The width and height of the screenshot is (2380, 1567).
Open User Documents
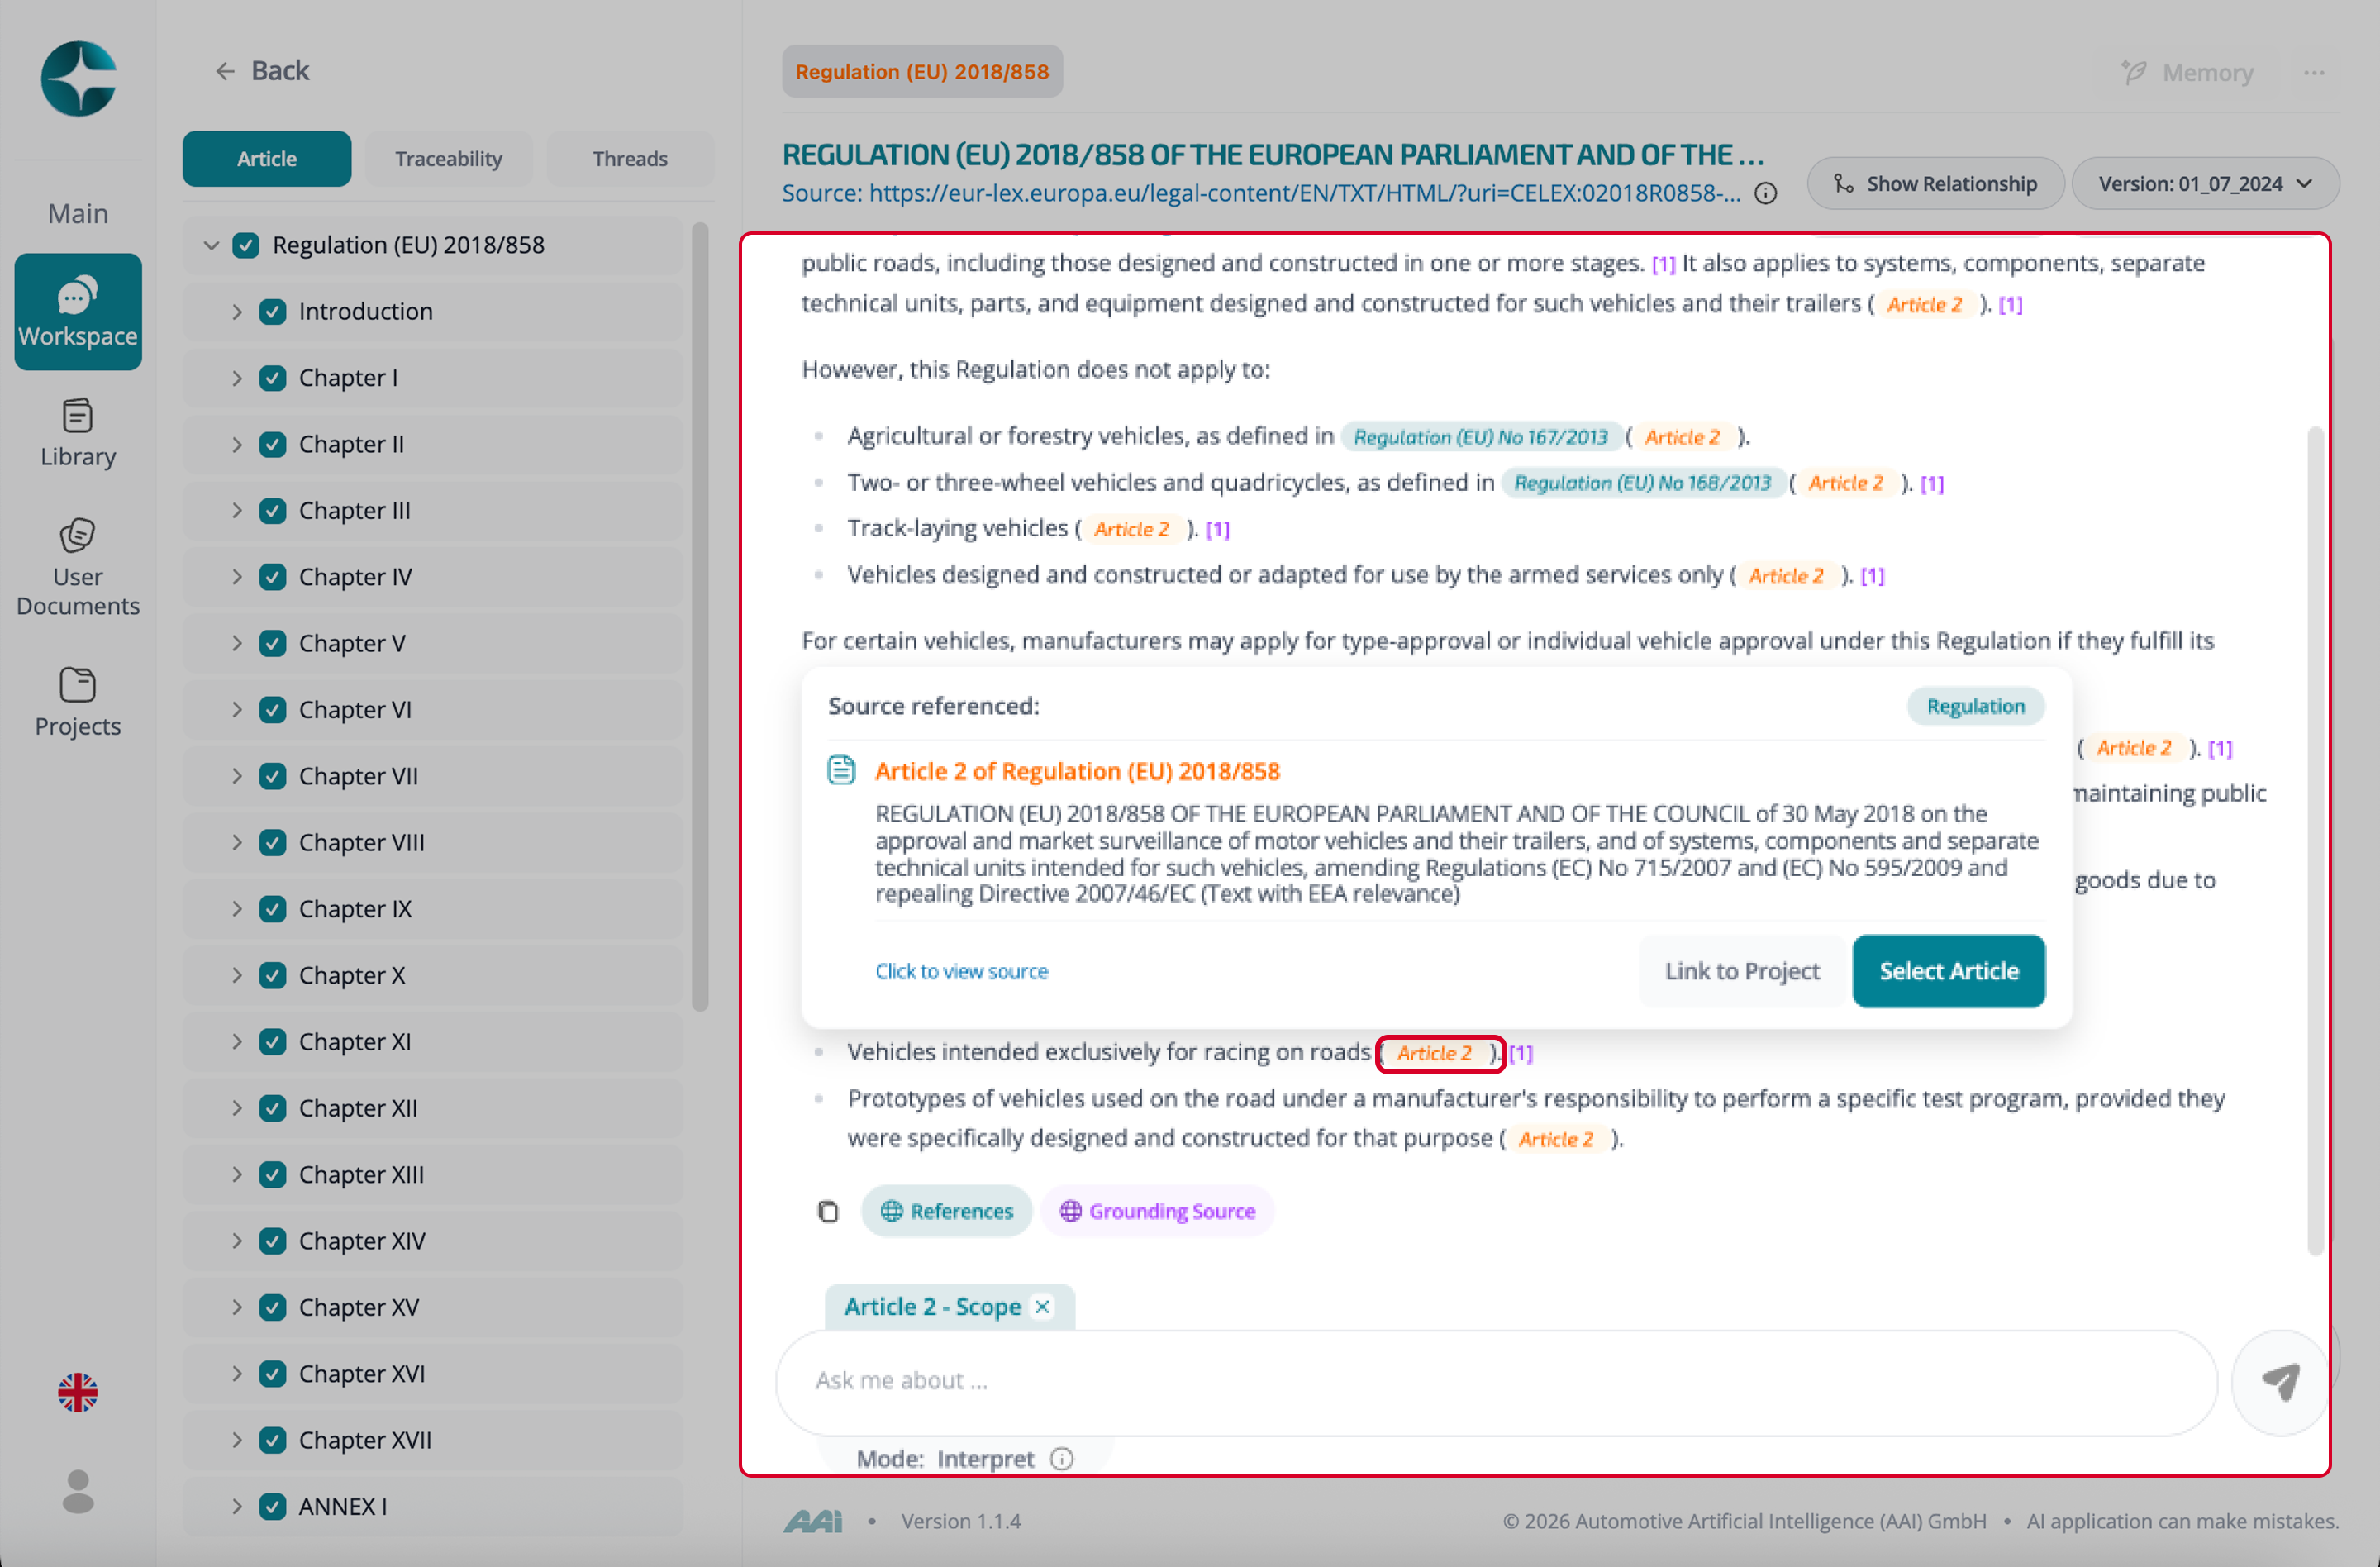pos(78,567)
